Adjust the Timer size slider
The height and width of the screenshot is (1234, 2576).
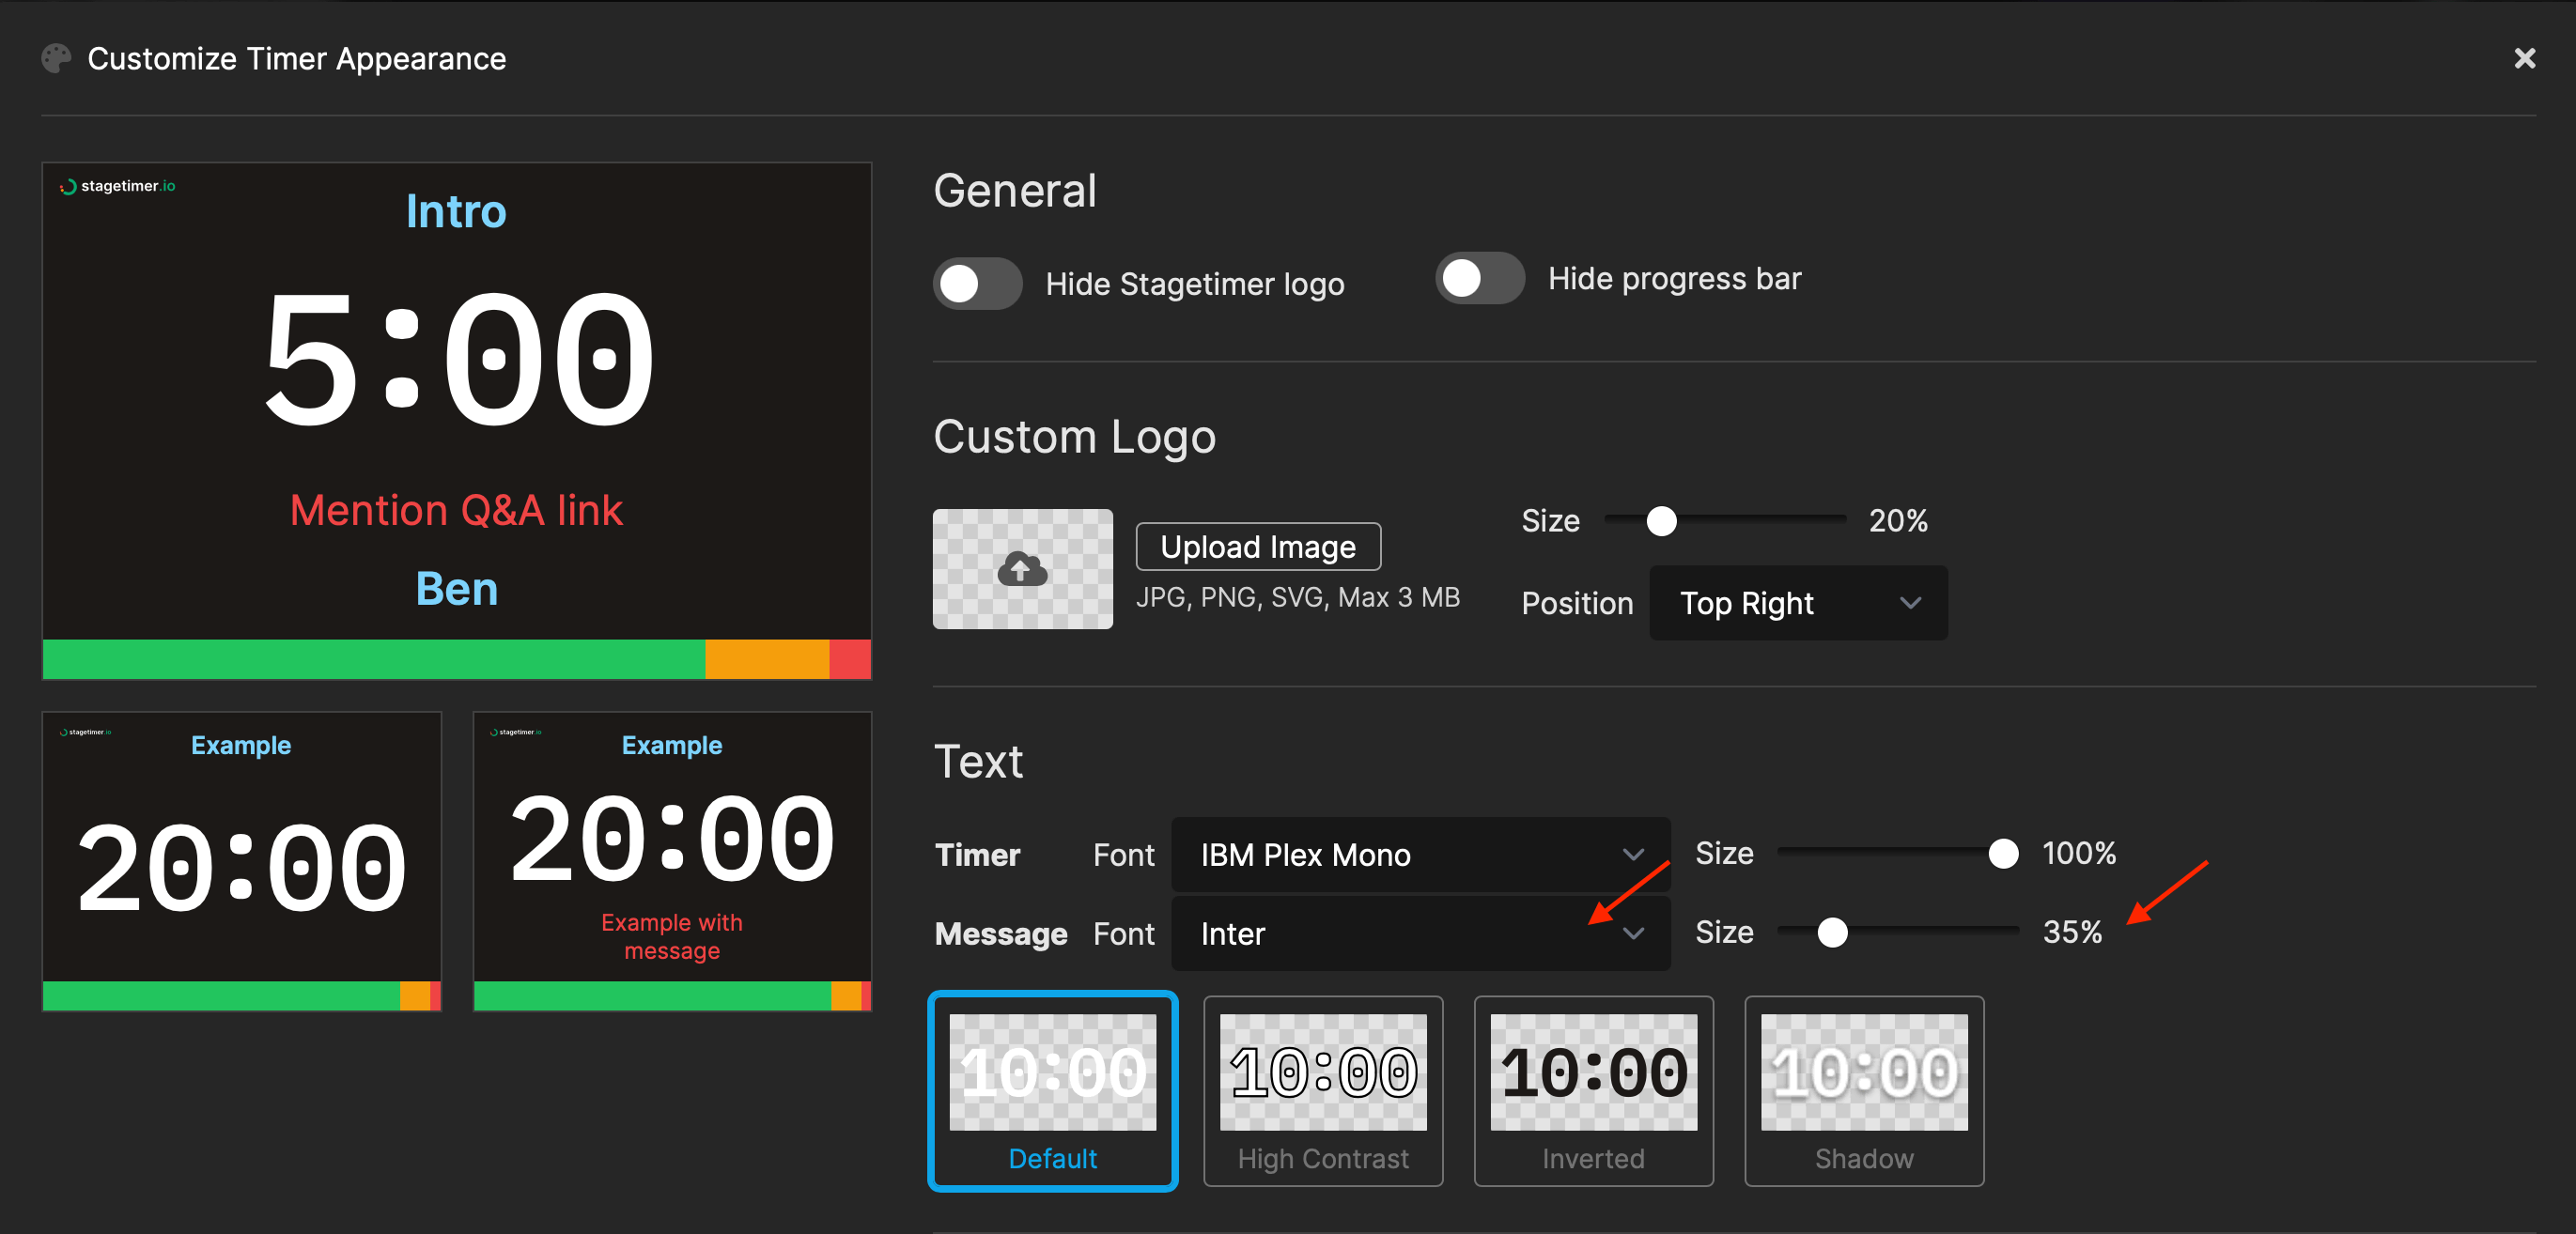point(1898,853)
